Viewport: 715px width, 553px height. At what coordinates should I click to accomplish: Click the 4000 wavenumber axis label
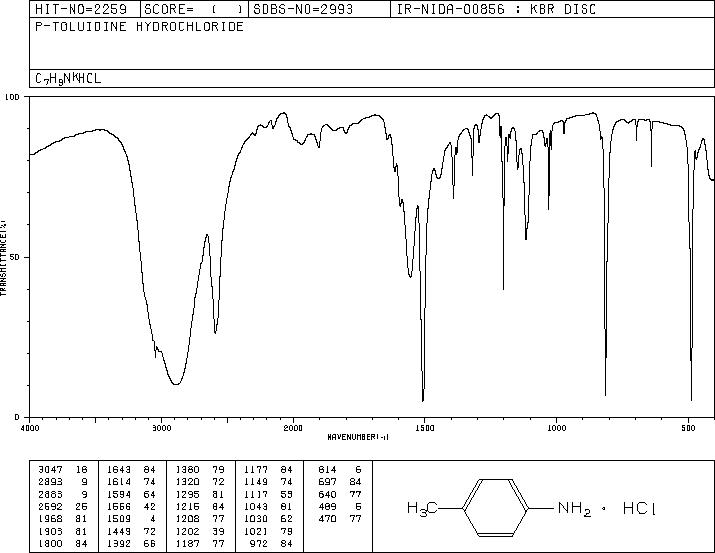tap(30, 428)
